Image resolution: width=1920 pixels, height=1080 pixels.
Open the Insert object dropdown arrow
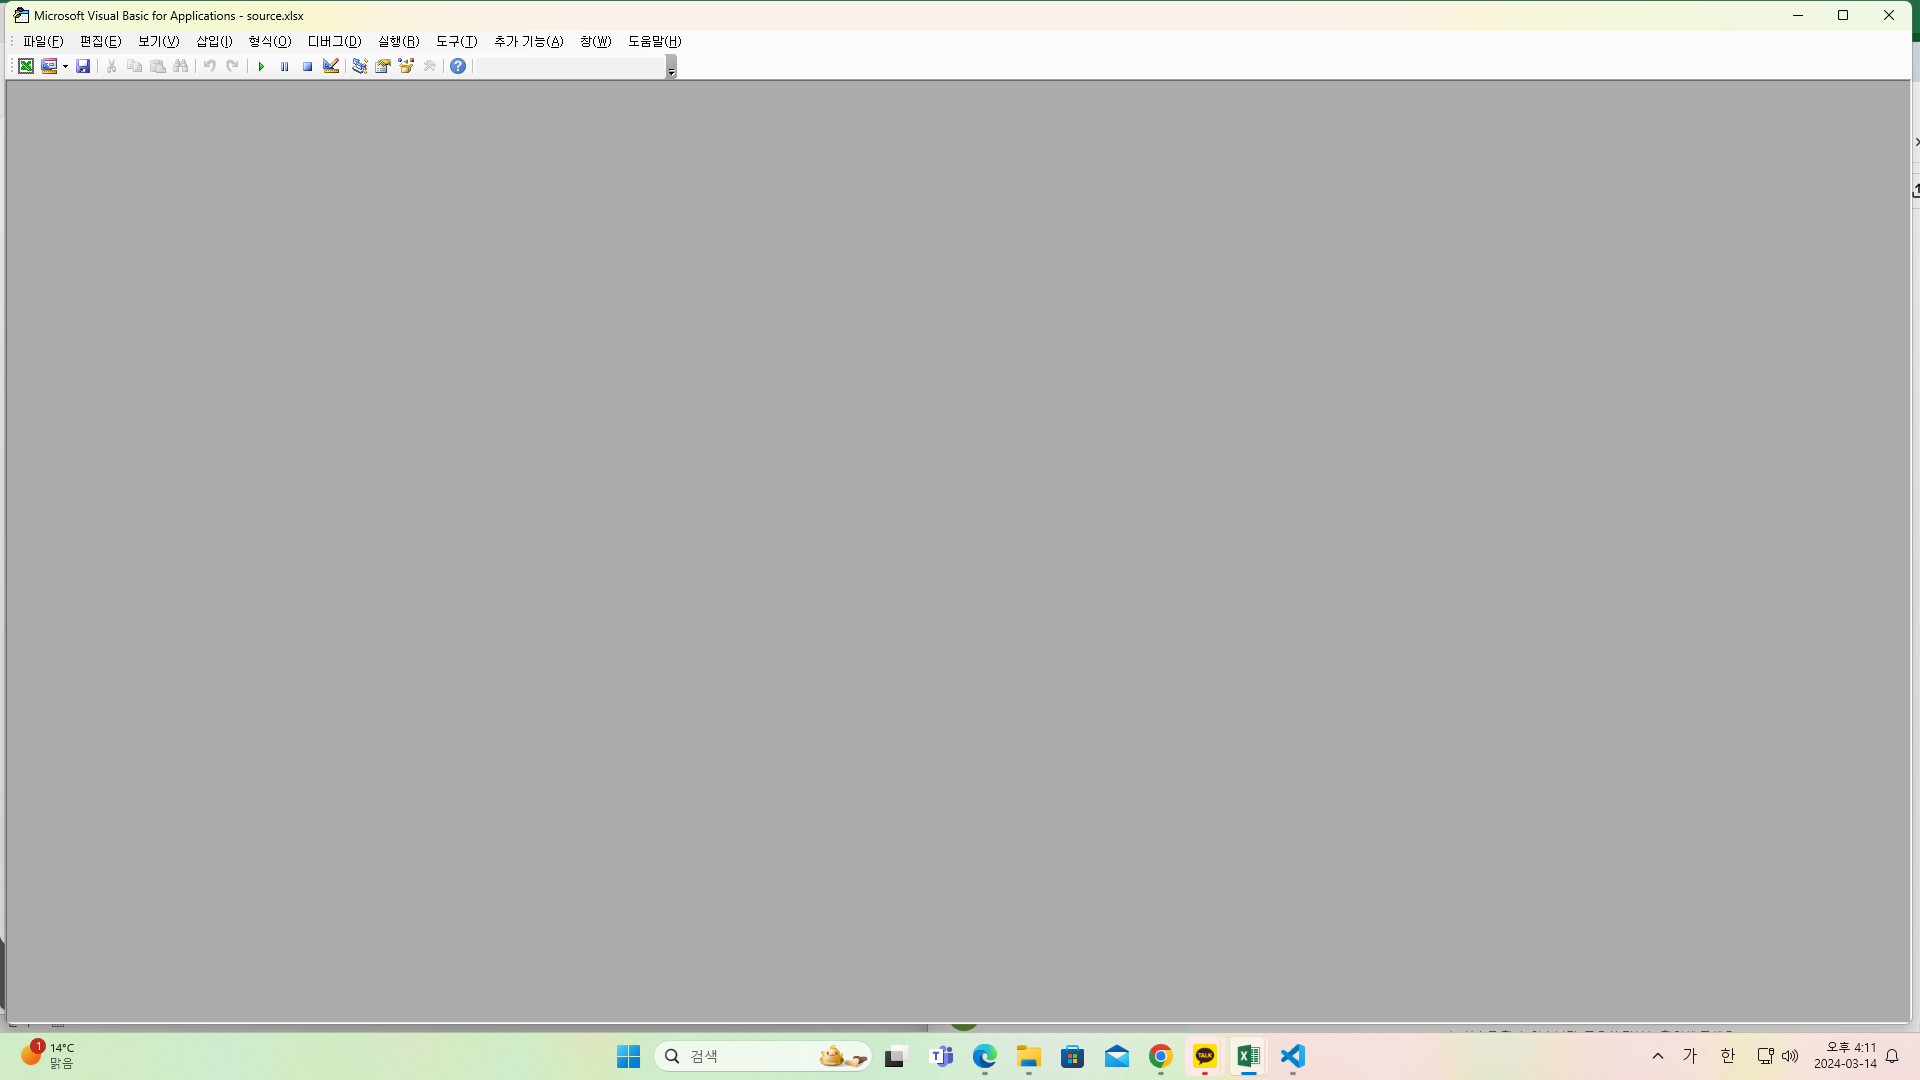pos(65,66)
